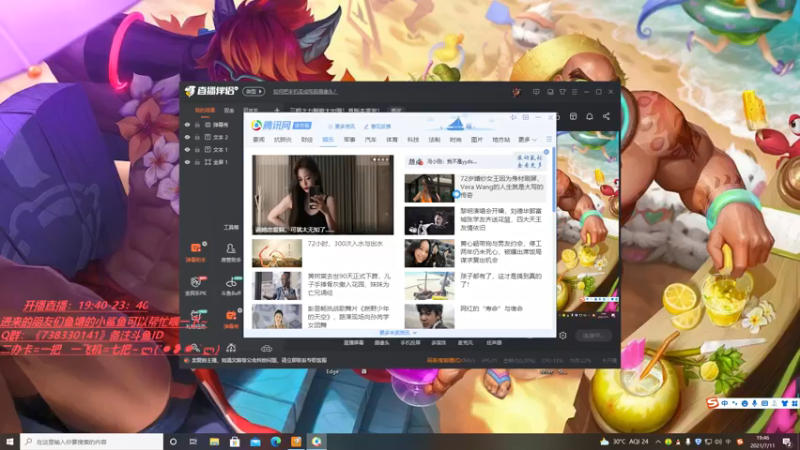Open the hamburger menu in title bar
The height and width of the screenshot is (450, 800).
(574, 92)
